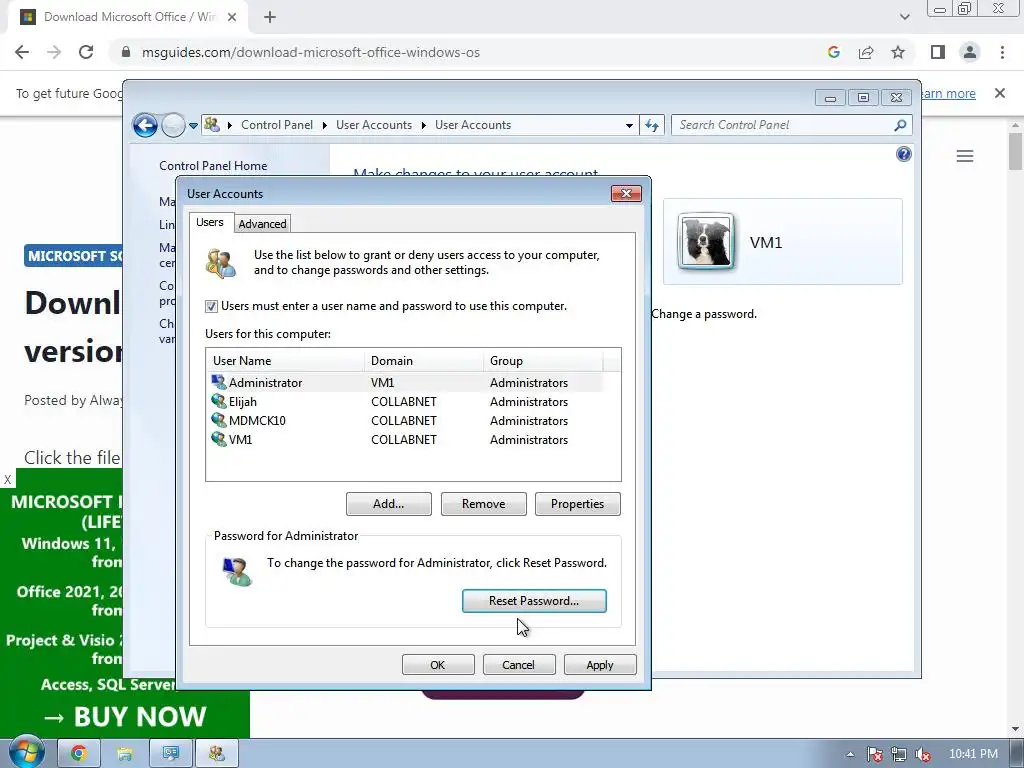Expand breadcrumb arrow after Control Panel

click(x=325, y=125)
